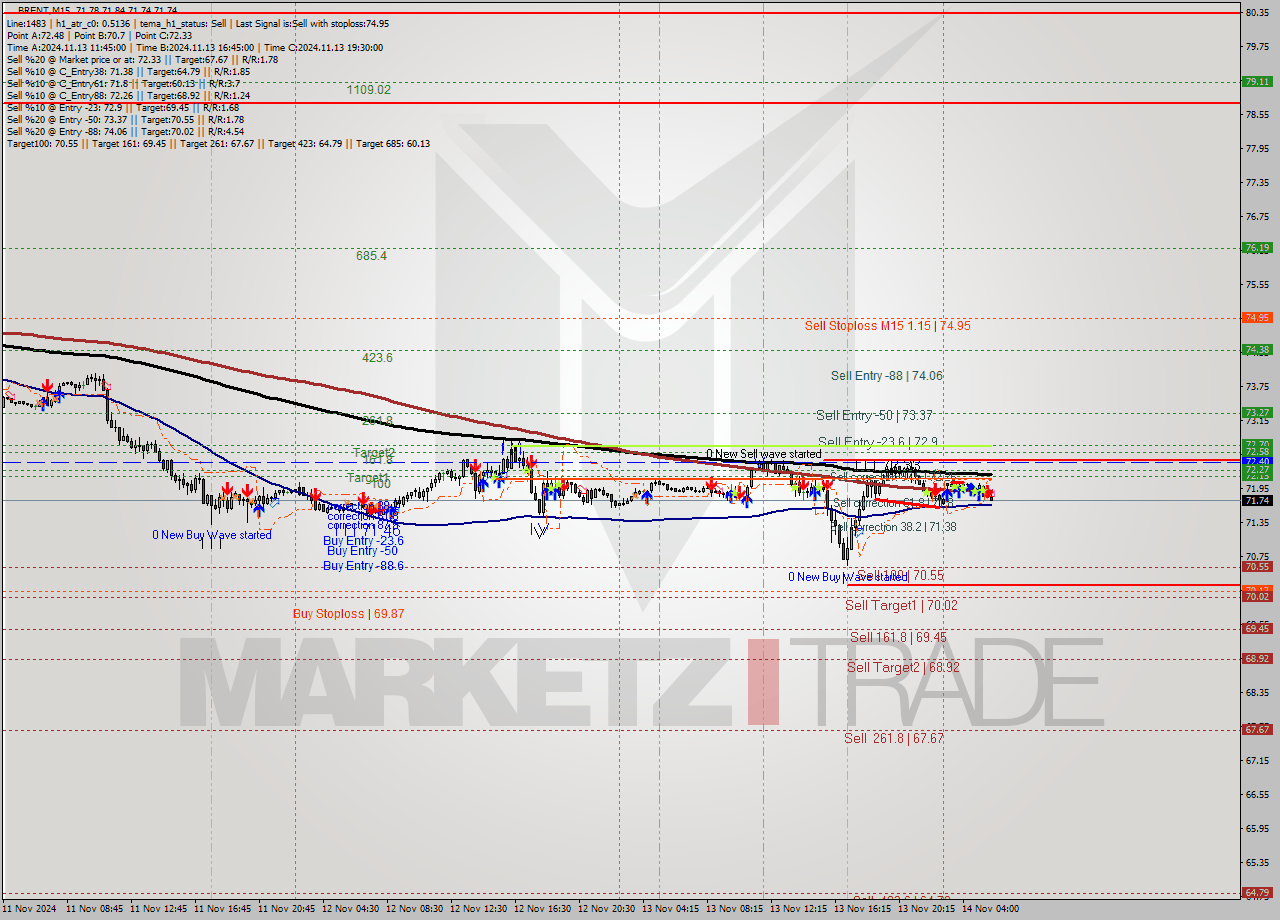
Task: Click the 'Time A:2024.11.13 11:45:00' info line
Action: pyautogui.click(x=194, y=47)
